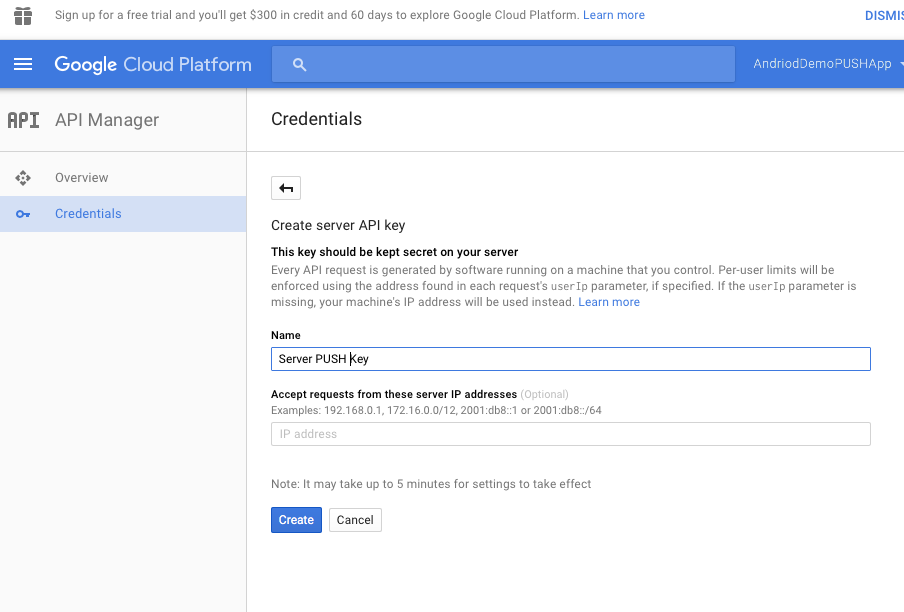904x612 pixels.
Task: Click the IP address input field
Action: 570,434
